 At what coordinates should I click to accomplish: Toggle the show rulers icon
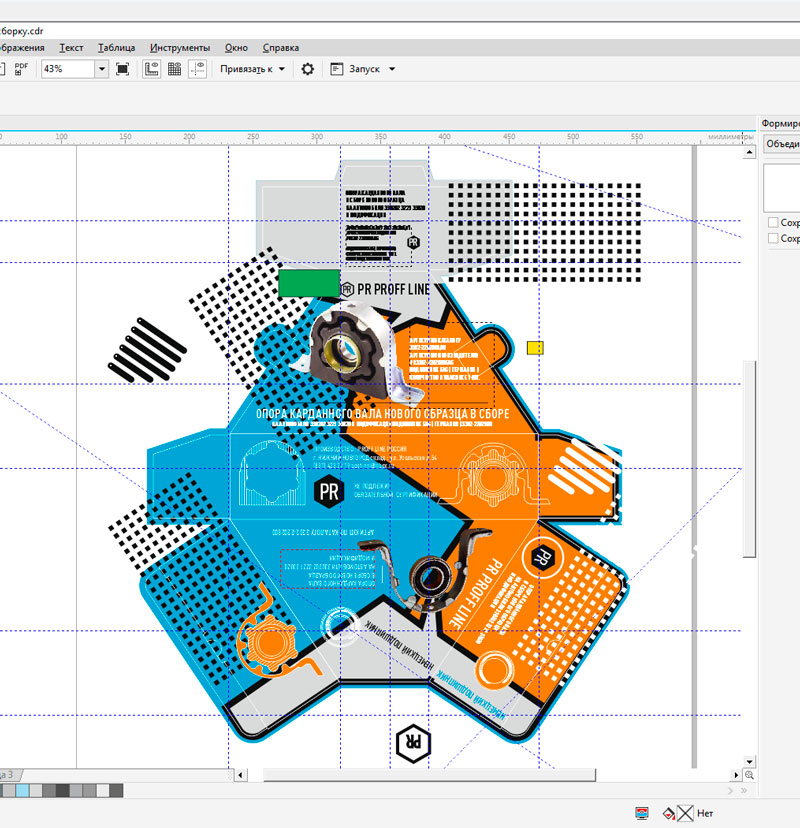pos(152,69)
